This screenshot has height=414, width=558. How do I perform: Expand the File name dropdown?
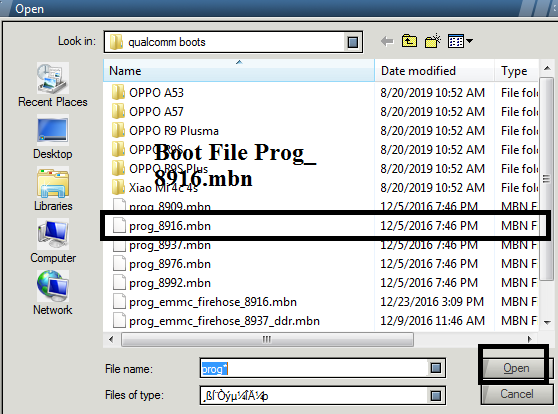tap(436, 368)
